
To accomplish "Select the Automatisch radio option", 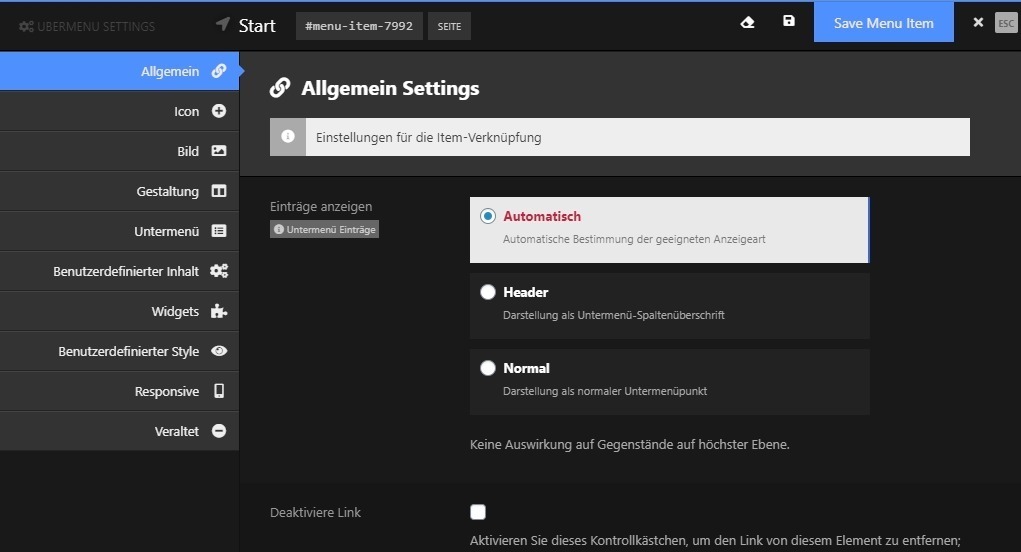I will (x=488, y=216).
